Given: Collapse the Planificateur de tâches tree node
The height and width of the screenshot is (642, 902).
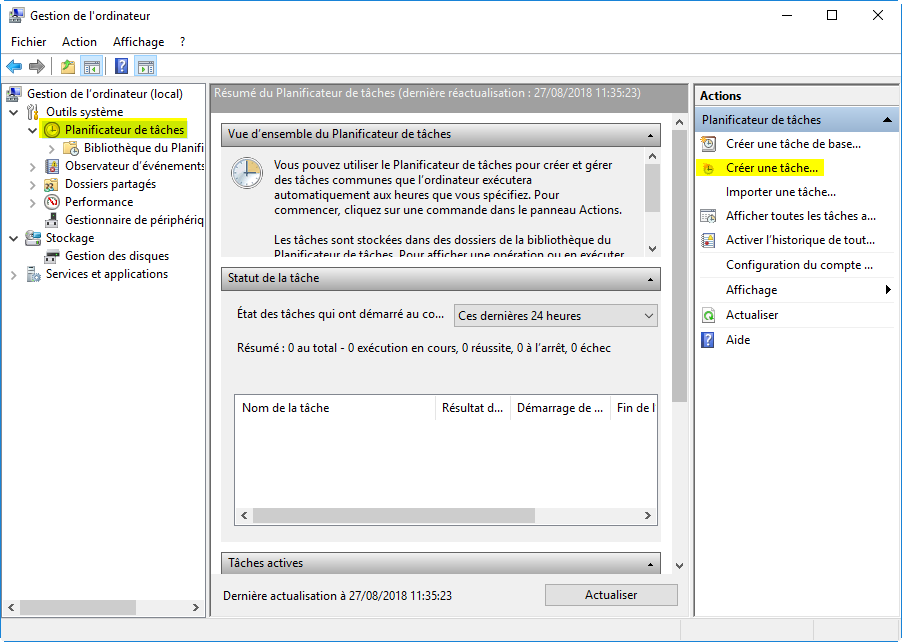Looking at the screenshot, I should [x=33, y=131].
